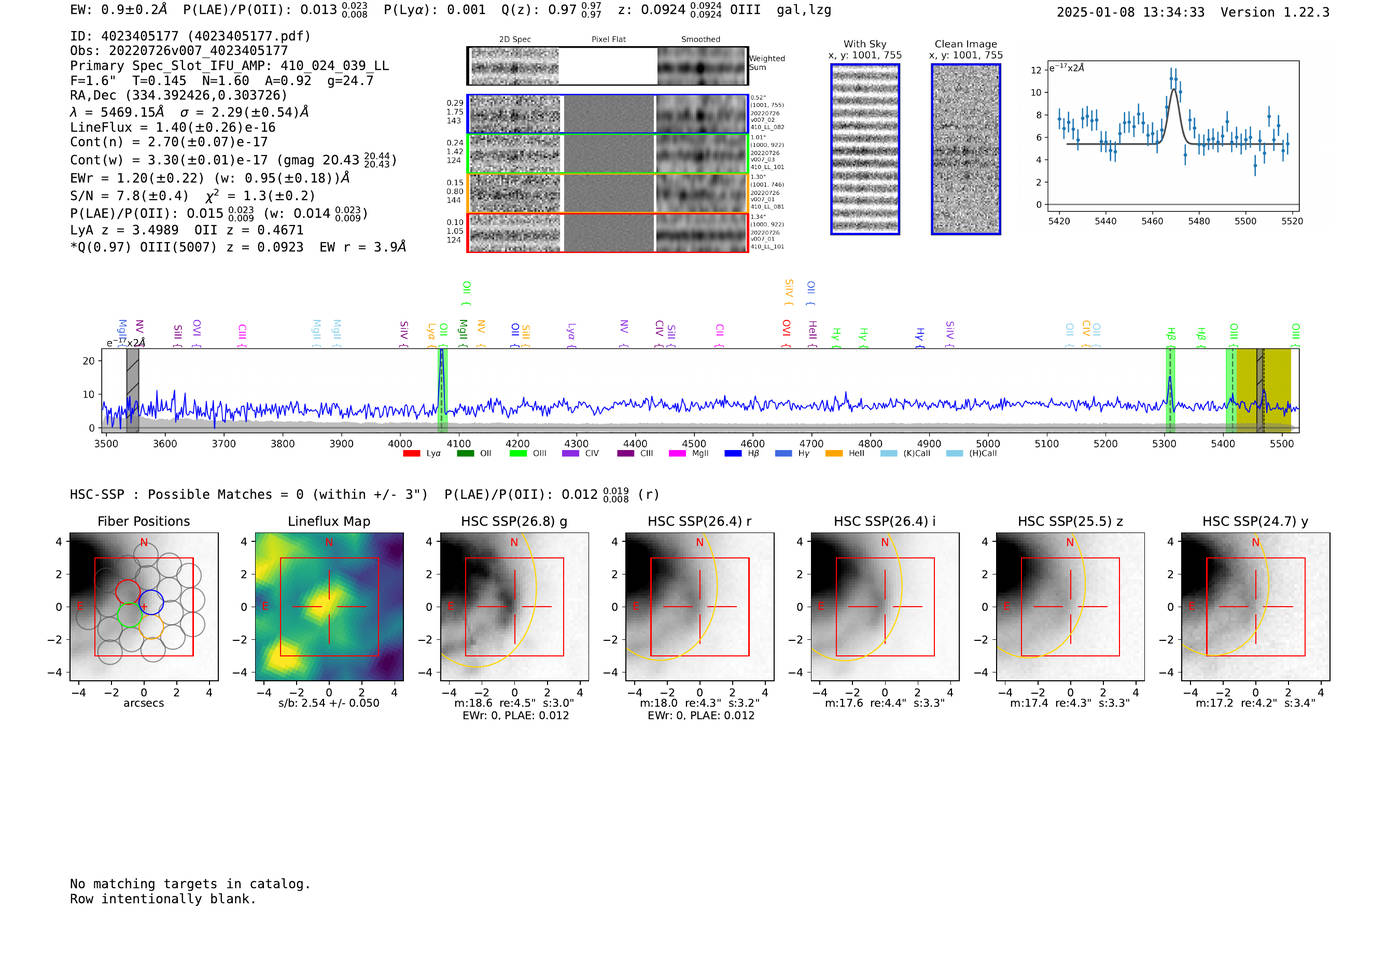
Task: Open the Fiber Positions panel
Action: tap(144, 607)
